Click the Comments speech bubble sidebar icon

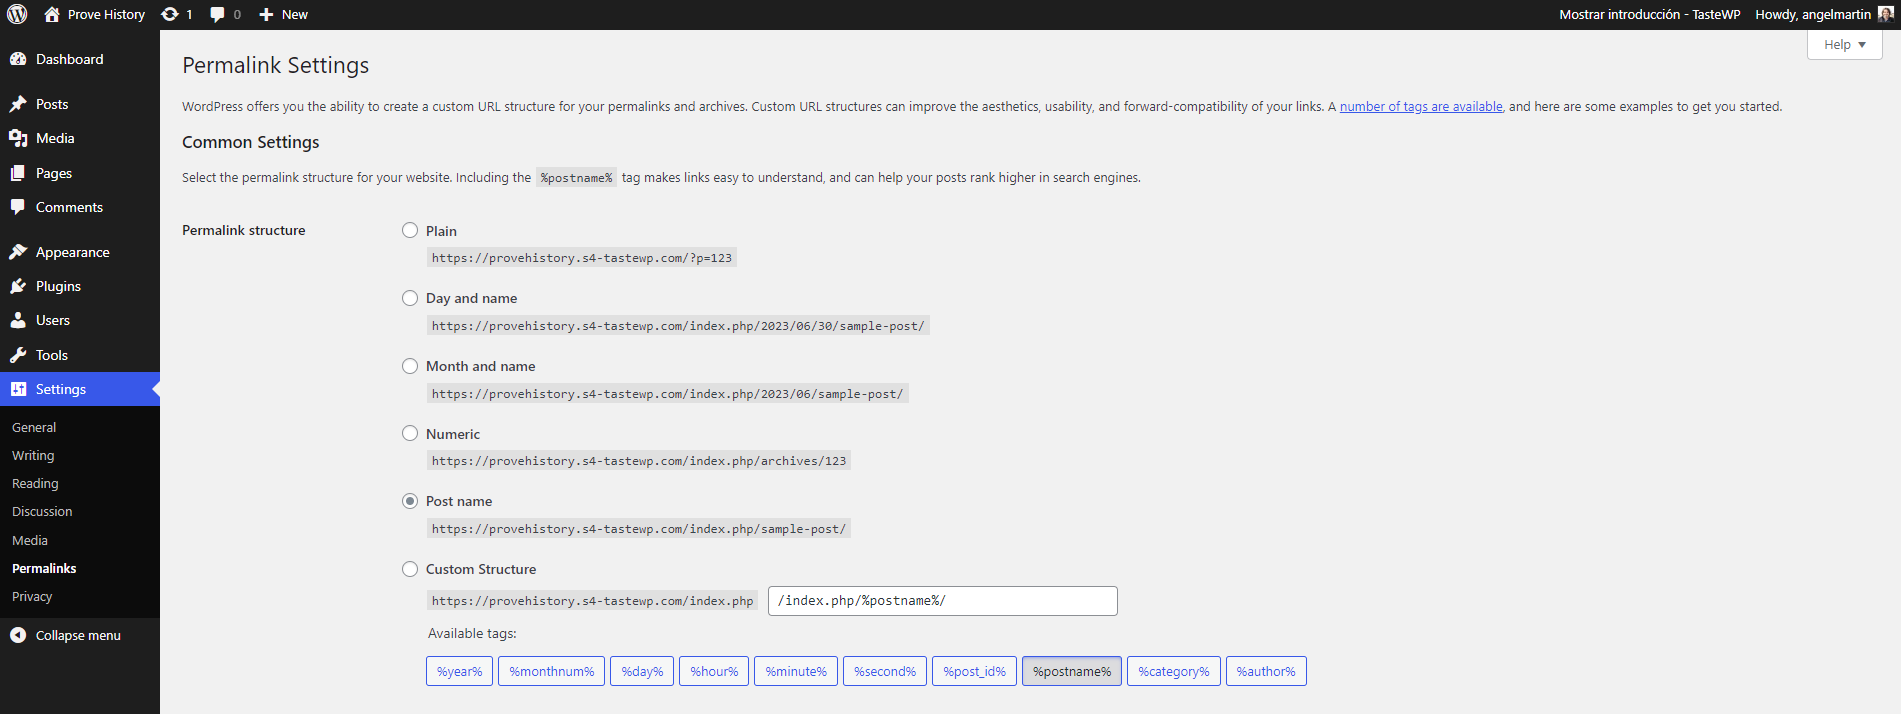click(18, 207)
